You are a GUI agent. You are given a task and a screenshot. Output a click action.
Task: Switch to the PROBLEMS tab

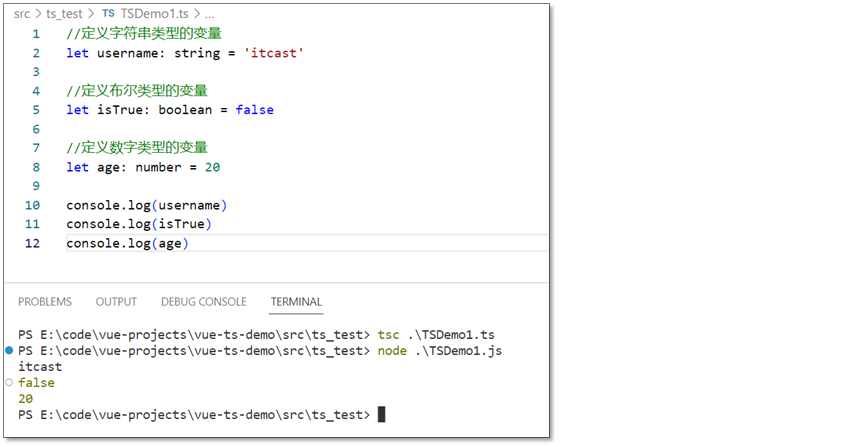(x=45, y=302)
